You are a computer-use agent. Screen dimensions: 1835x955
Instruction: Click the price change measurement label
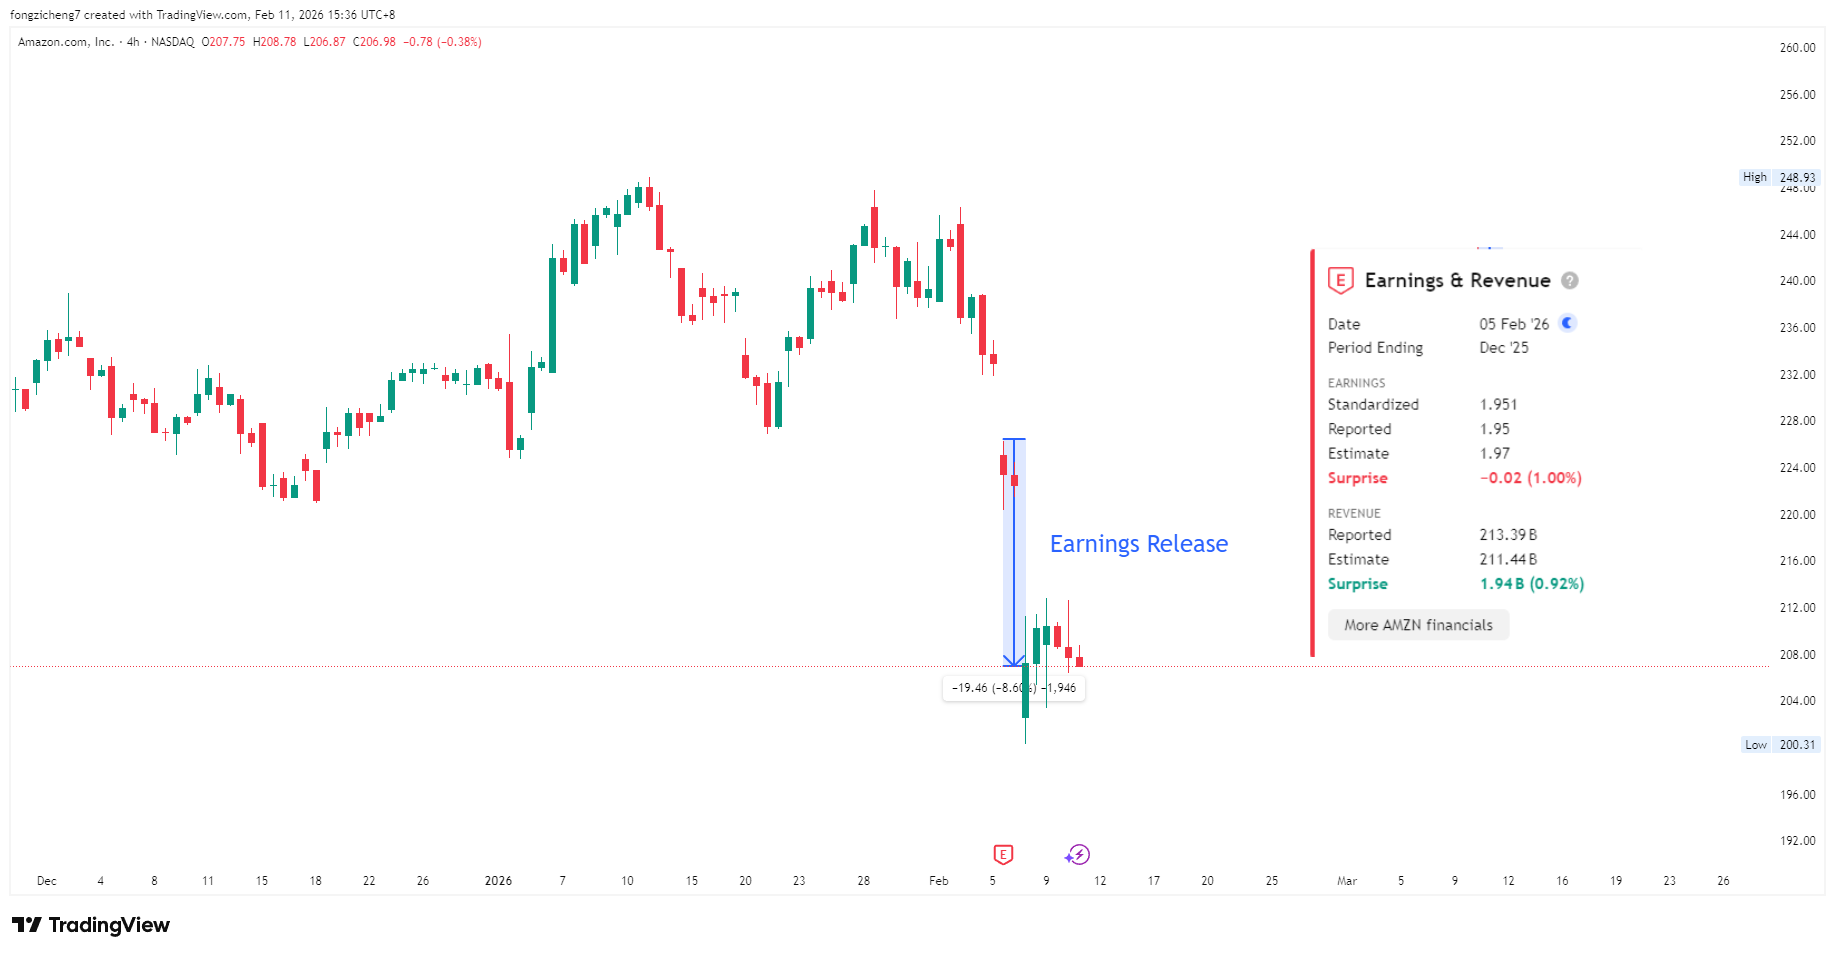click(x=1013, y=688)
